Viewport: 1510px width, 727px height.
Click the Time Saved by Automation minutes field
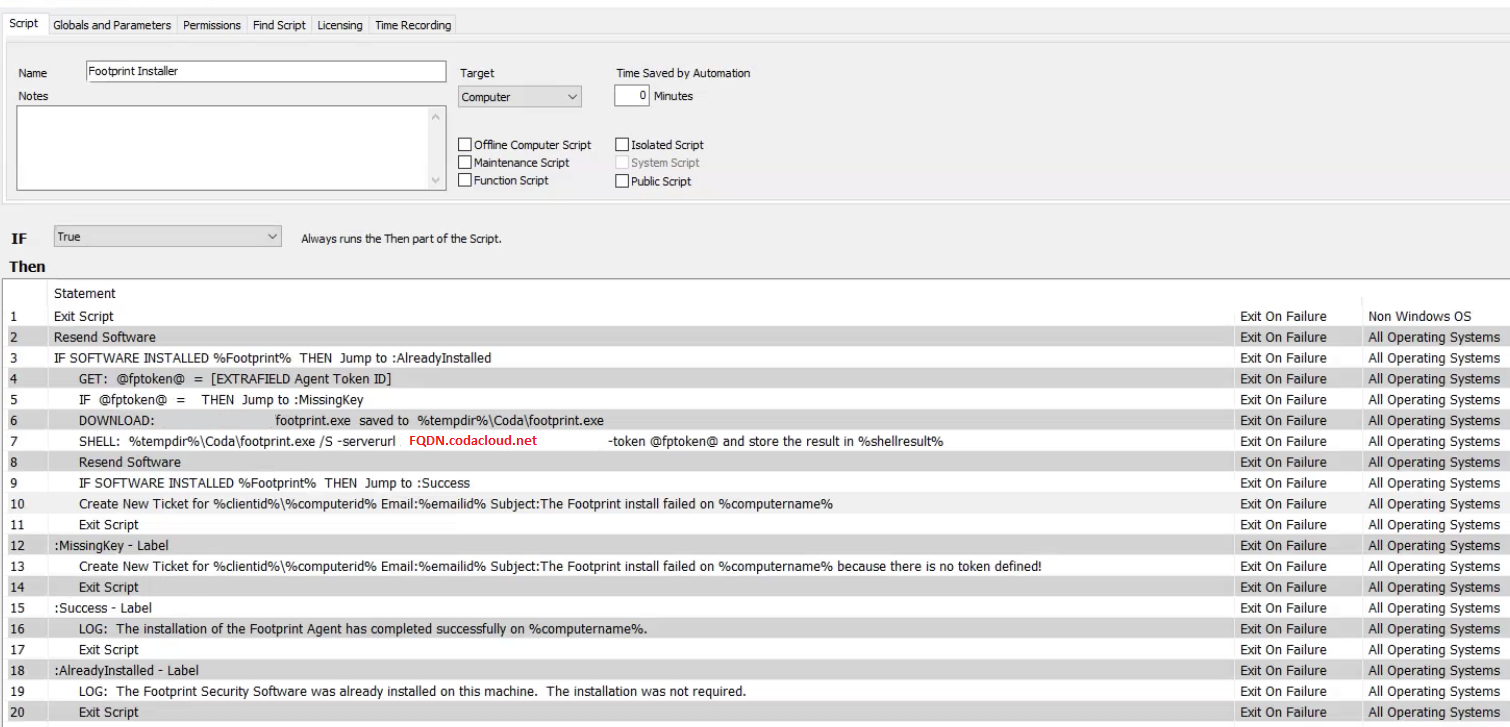pos(632,95)
